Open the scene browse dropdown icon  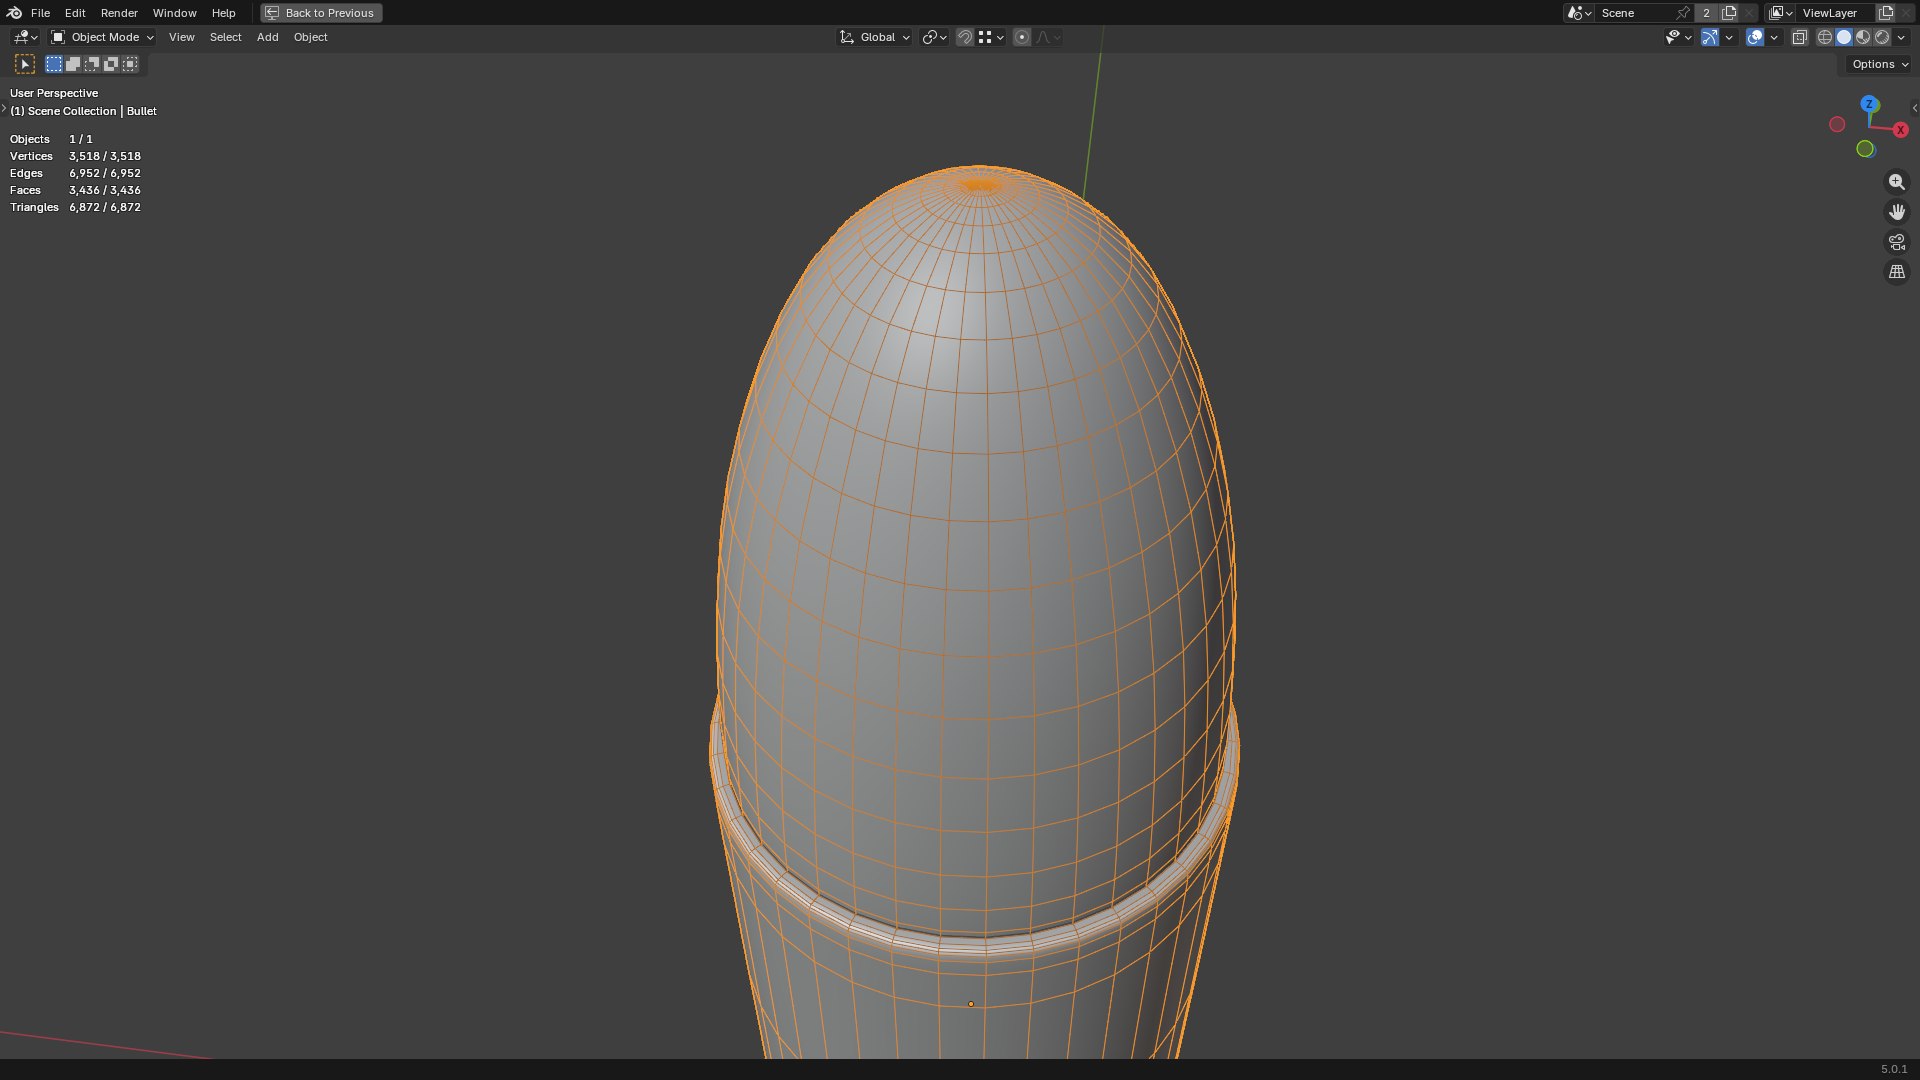pyautogui.click(x=1580, y=13)
